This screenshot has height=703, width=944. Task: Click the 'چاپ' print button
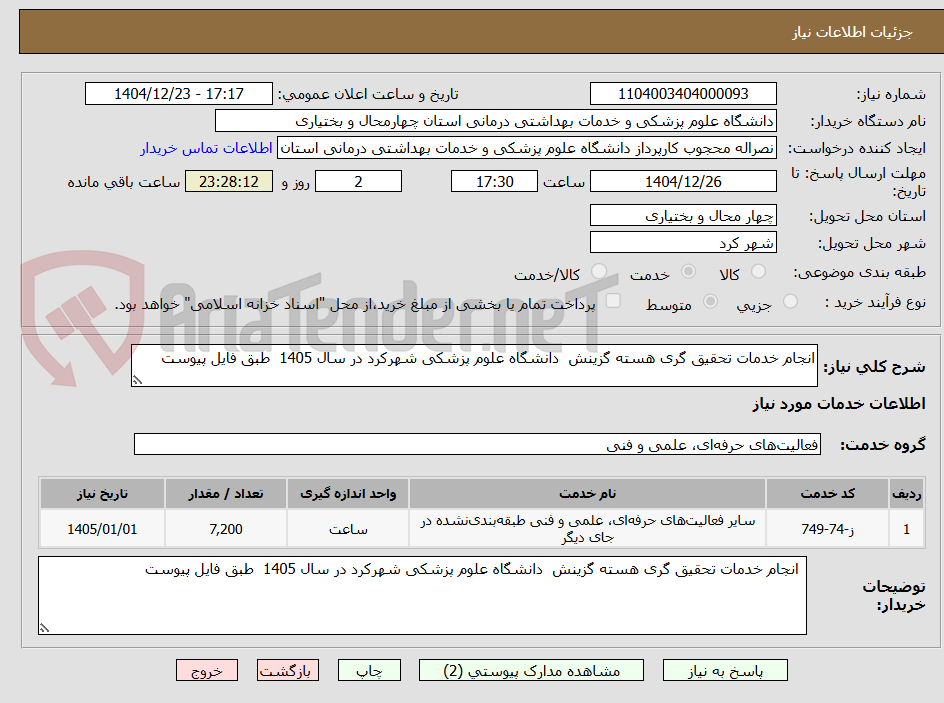coord(369,670)
